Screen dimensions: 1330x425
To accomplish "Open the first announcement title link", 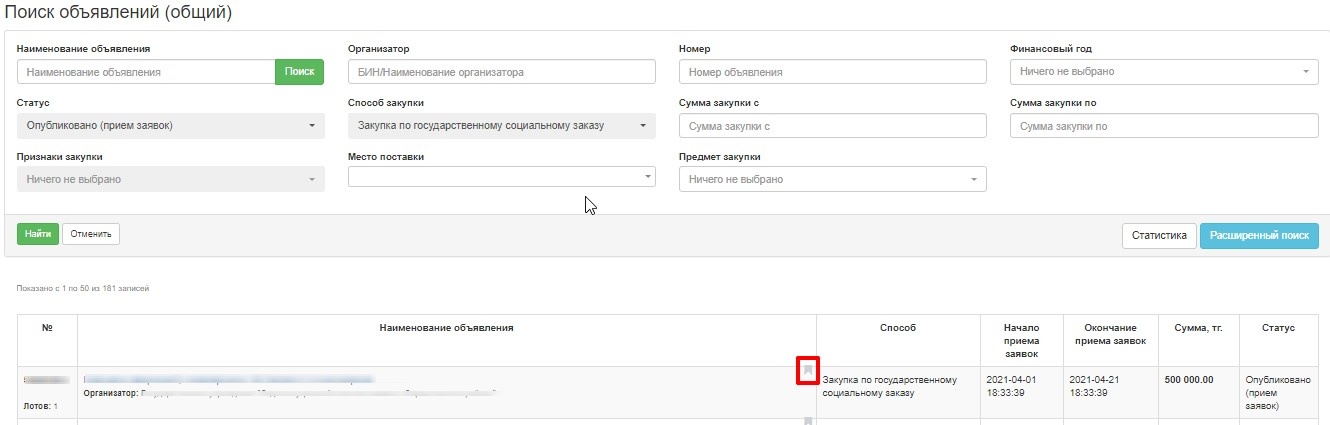I will [x=229, y=380].
